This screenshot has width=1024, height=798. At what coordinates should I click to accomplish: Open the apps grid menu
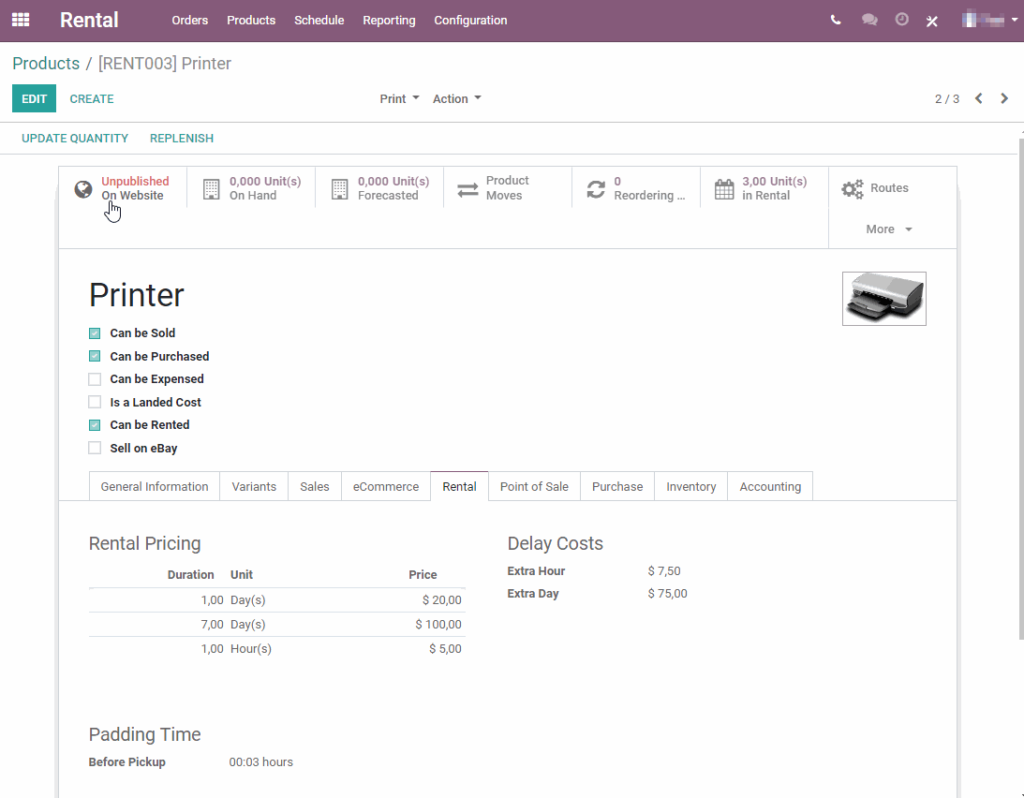pyautogui.click(x=20, y=20)
